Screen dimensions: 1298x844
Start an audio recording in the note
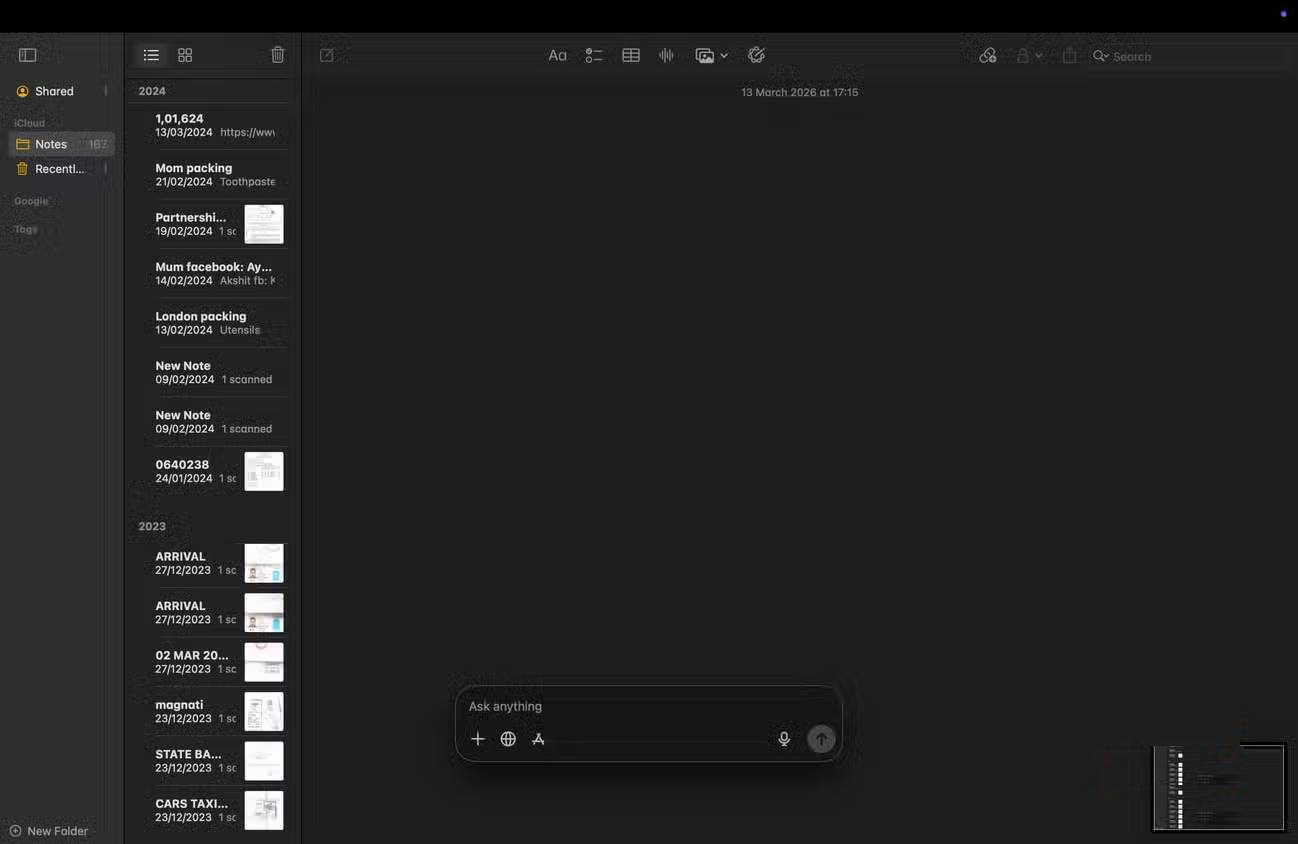click(666, 55)
